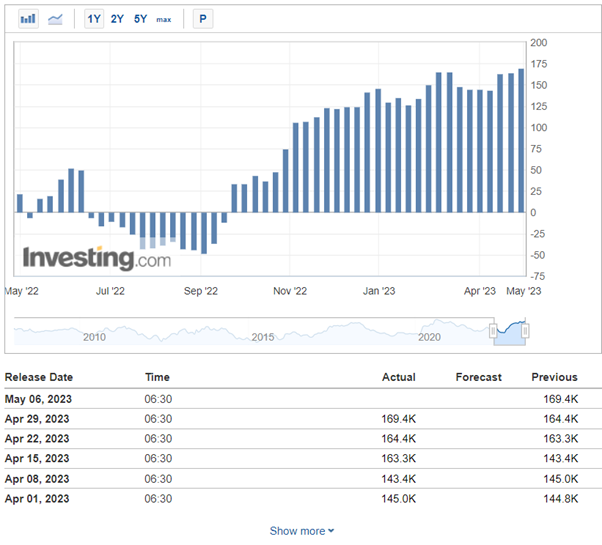
Task: Click the left handle of range navigator
Action: coord(493,330)
